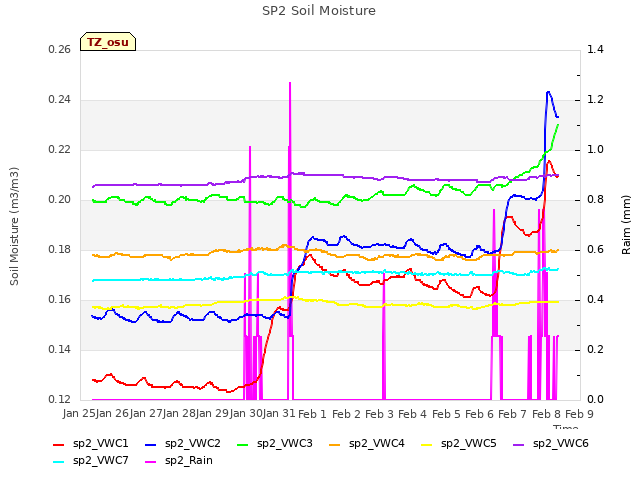
Task: Click the Raim (mm) right axis label
Action: click(626, 225)
